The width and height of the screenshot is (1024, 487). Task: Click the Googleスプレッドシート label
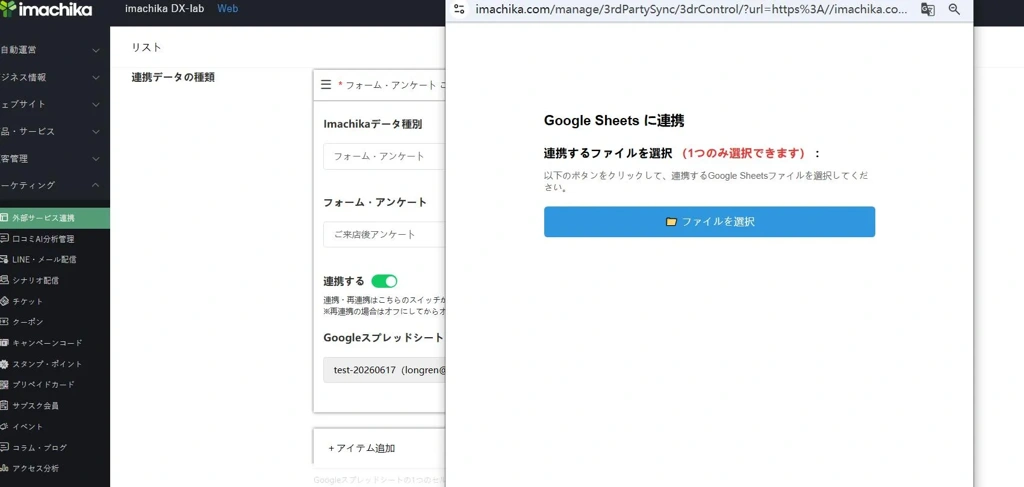(x=383, y=338)
